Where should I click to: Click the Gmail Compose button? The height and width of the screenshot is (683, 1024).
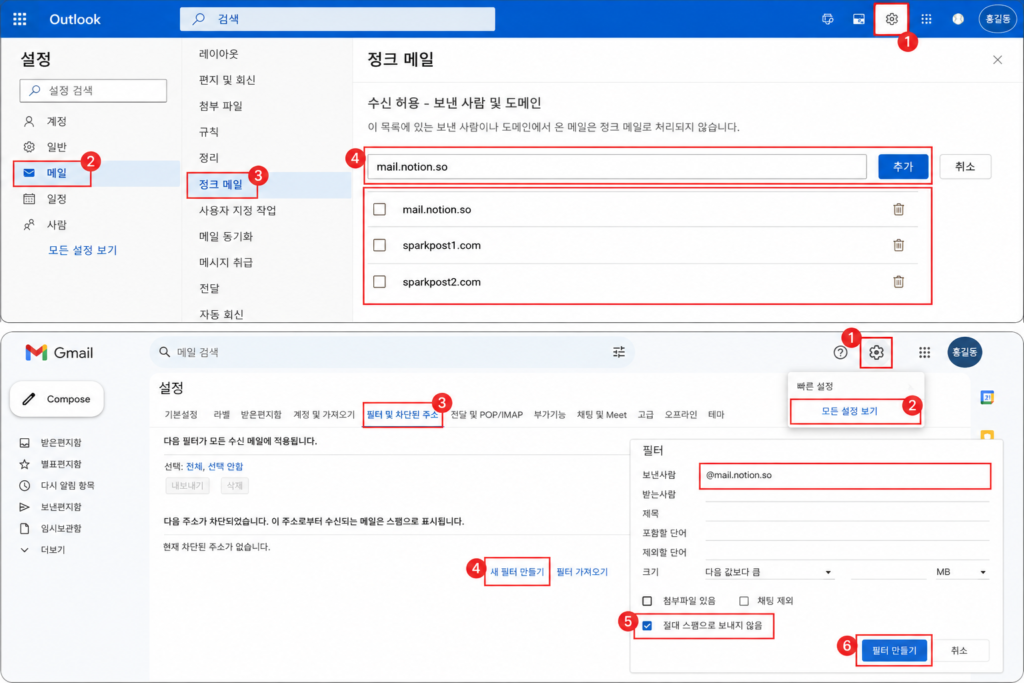point(57,399)
